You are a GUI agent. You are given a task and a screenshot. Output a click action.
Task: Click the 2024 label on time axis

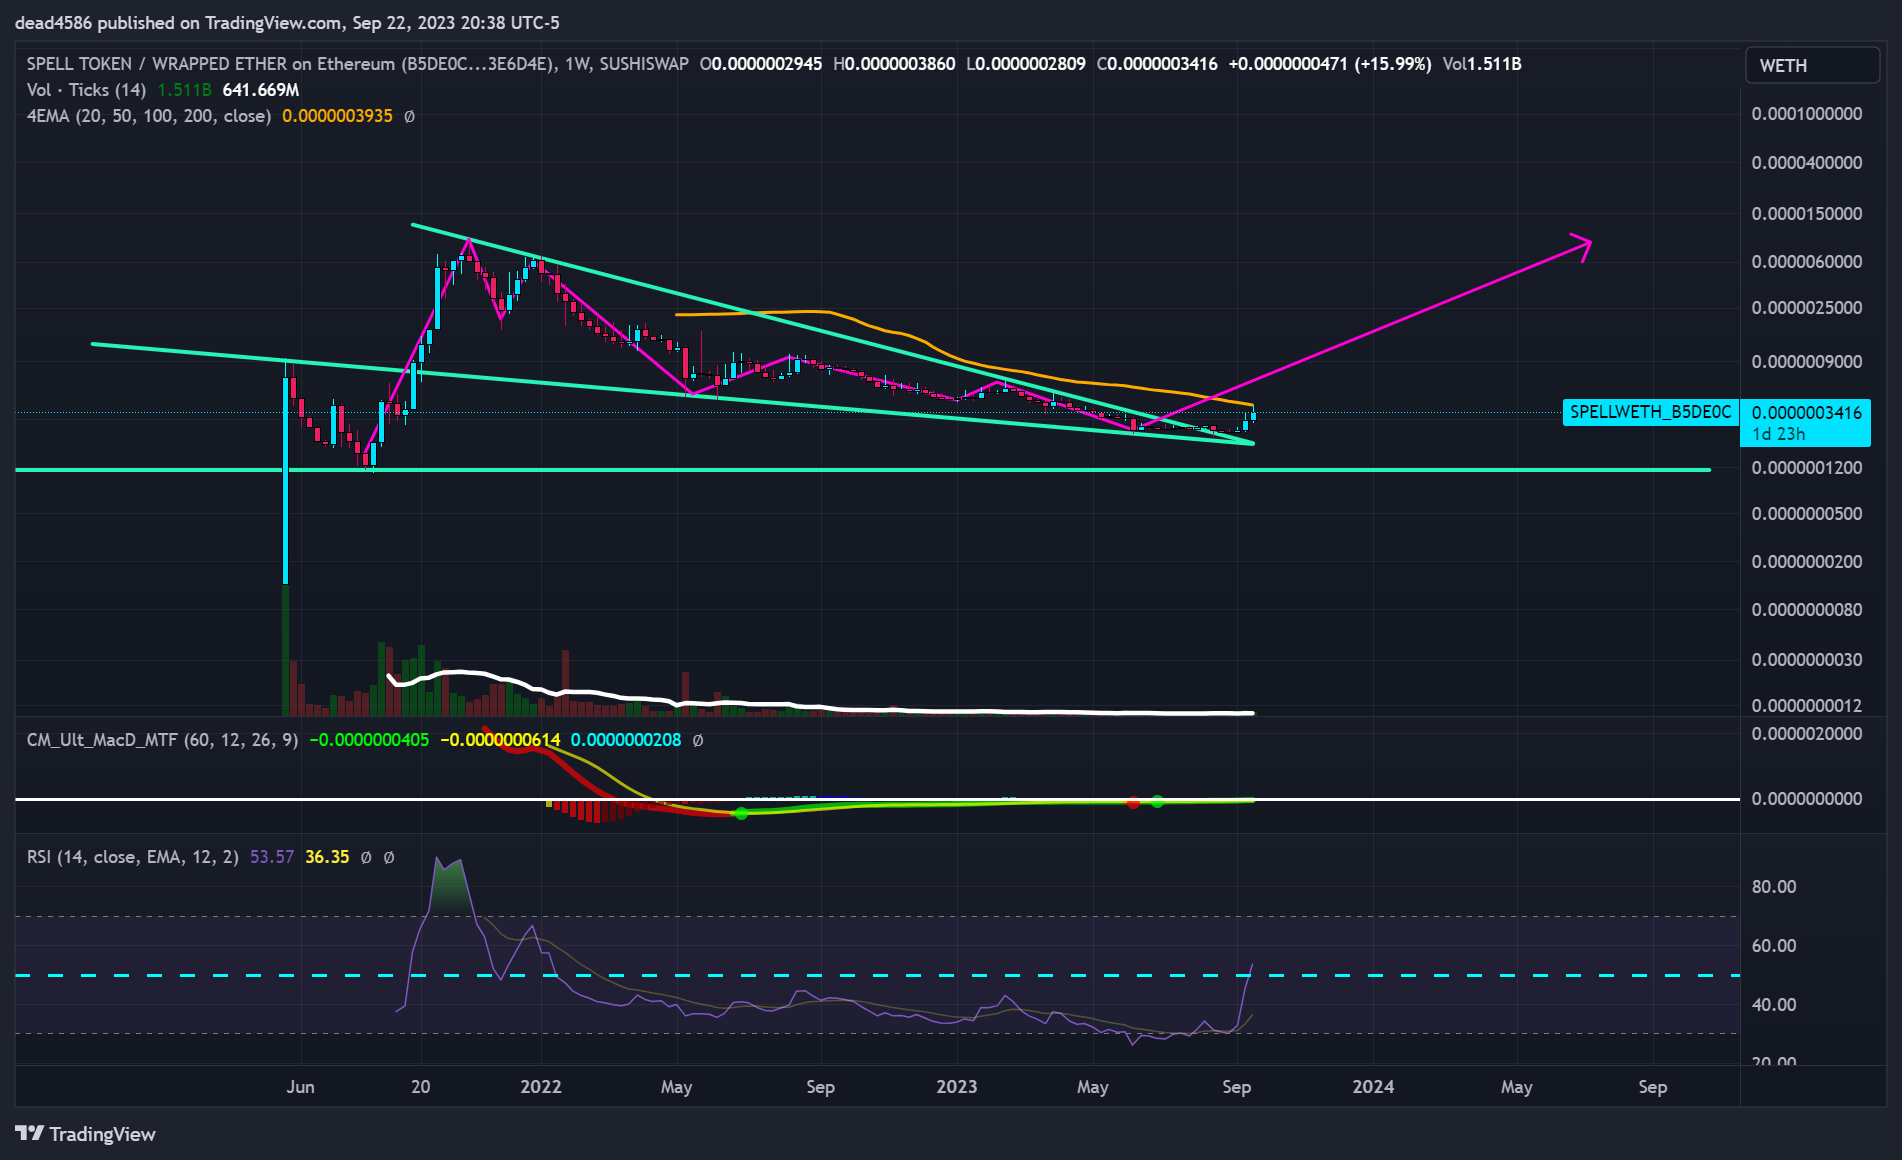1373,1086
